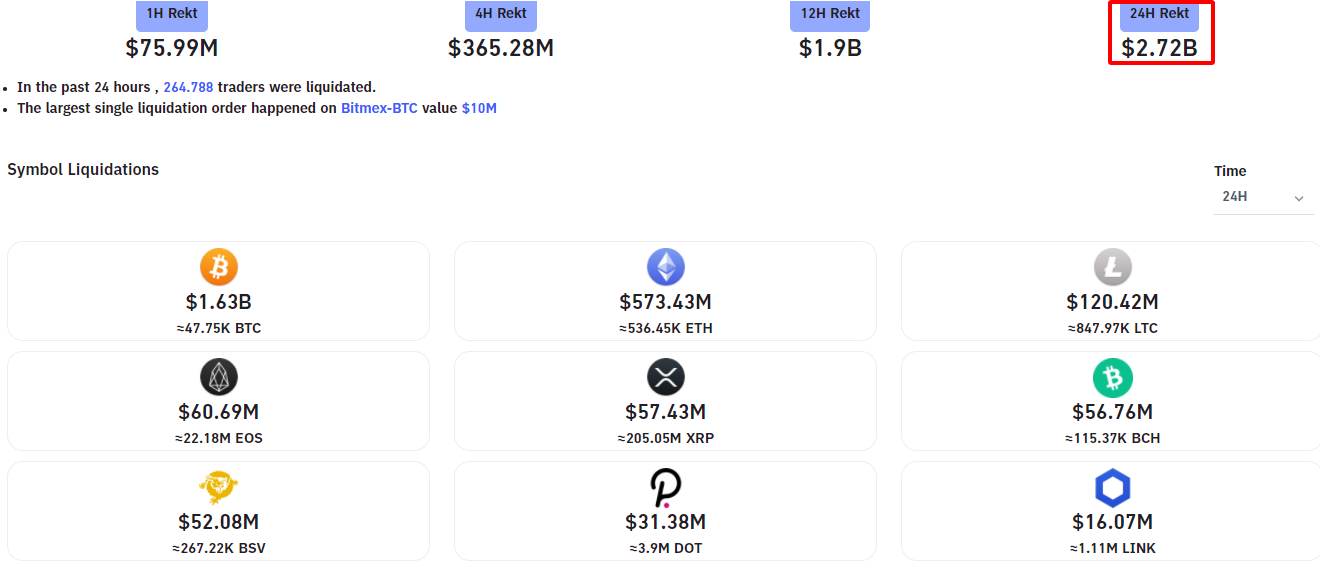Select the 1H Rekt tab
Viewport: 1320px width, 576px height.
171,14
